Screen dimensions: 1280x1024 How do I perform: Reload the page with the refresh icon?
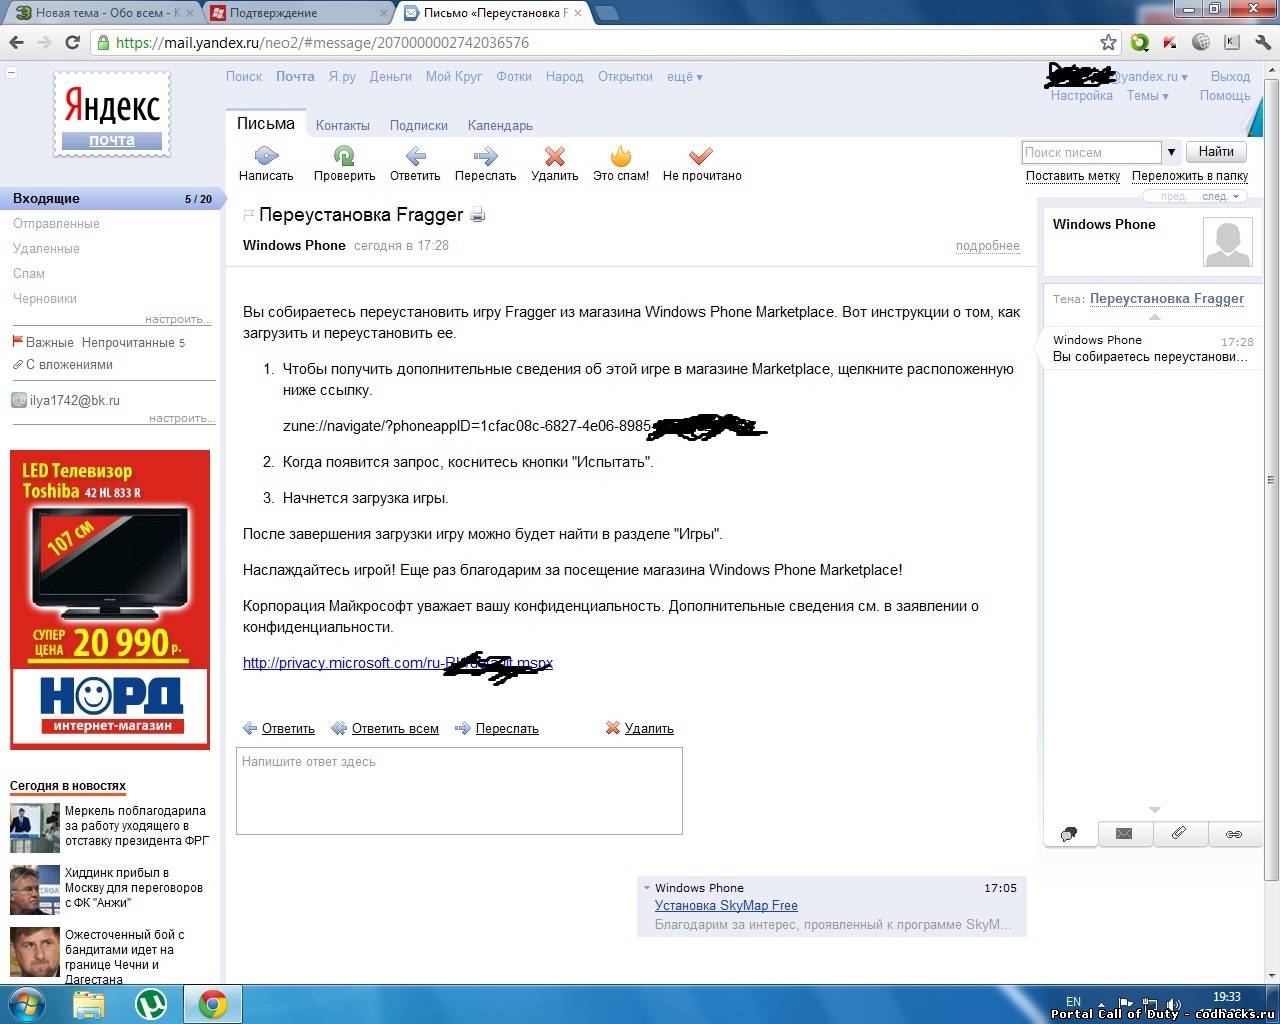pos(72,42)
